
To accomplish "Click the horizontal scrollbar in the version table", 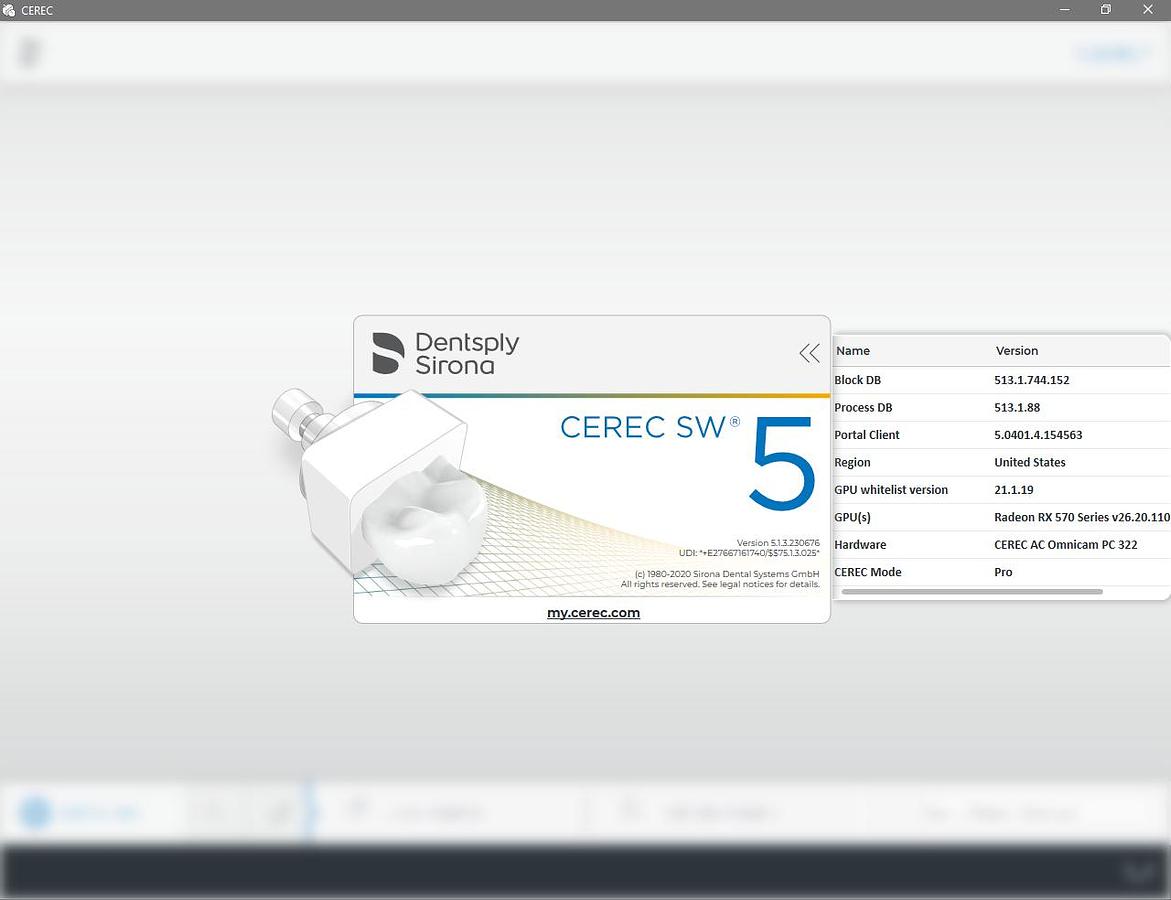I will [x=972, y=592].
